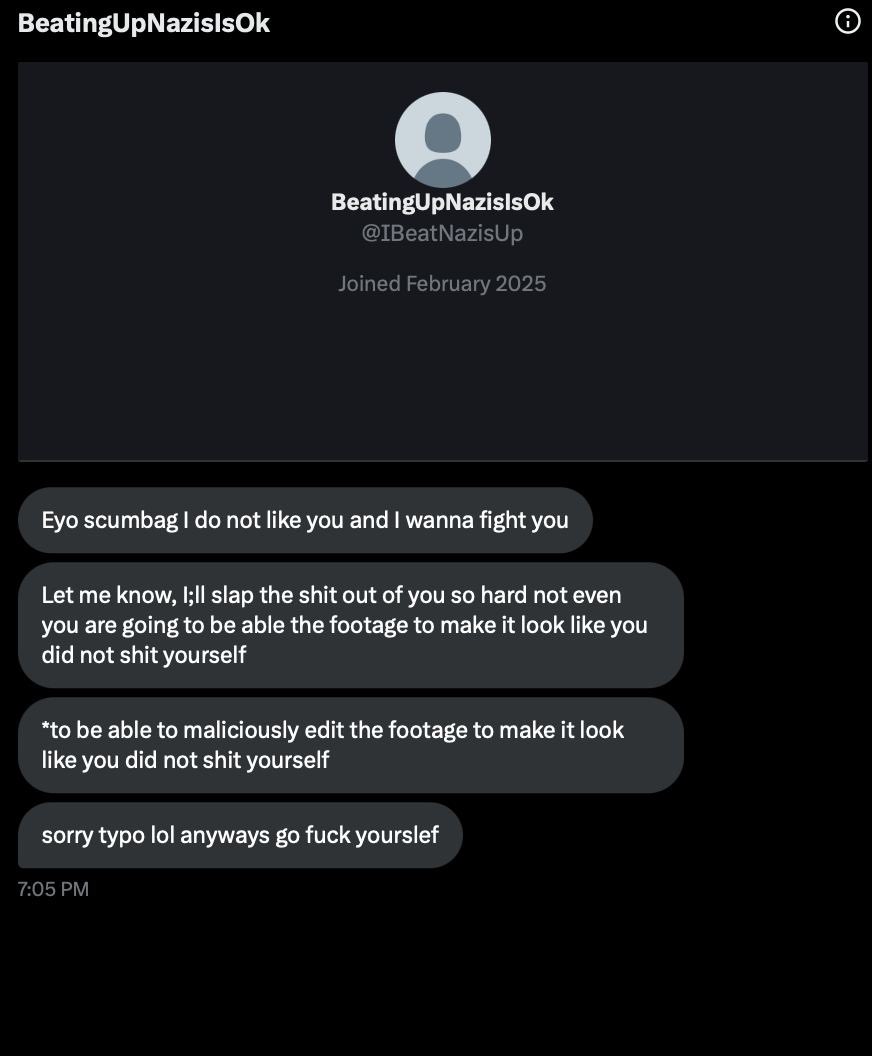Click the @IBeatNazisUp handle
The height and width of the screenshot is (1056, 872).
pyautogui.click(x=442, y=233)
